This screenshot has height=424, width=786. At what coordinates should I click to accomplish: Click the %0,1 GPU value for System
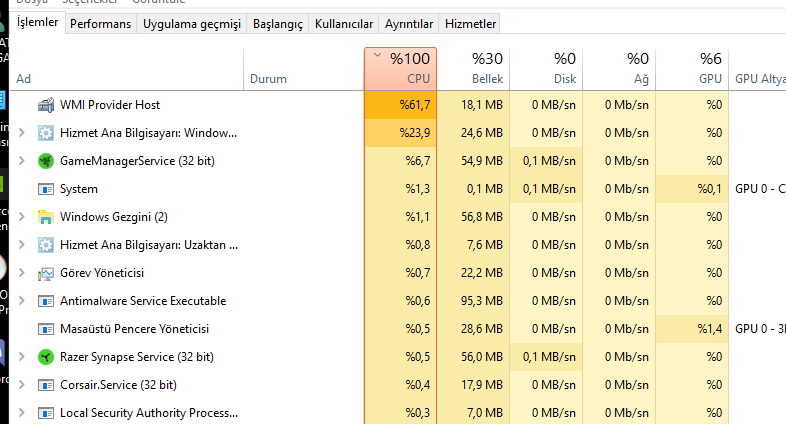[x=709, y=189]
